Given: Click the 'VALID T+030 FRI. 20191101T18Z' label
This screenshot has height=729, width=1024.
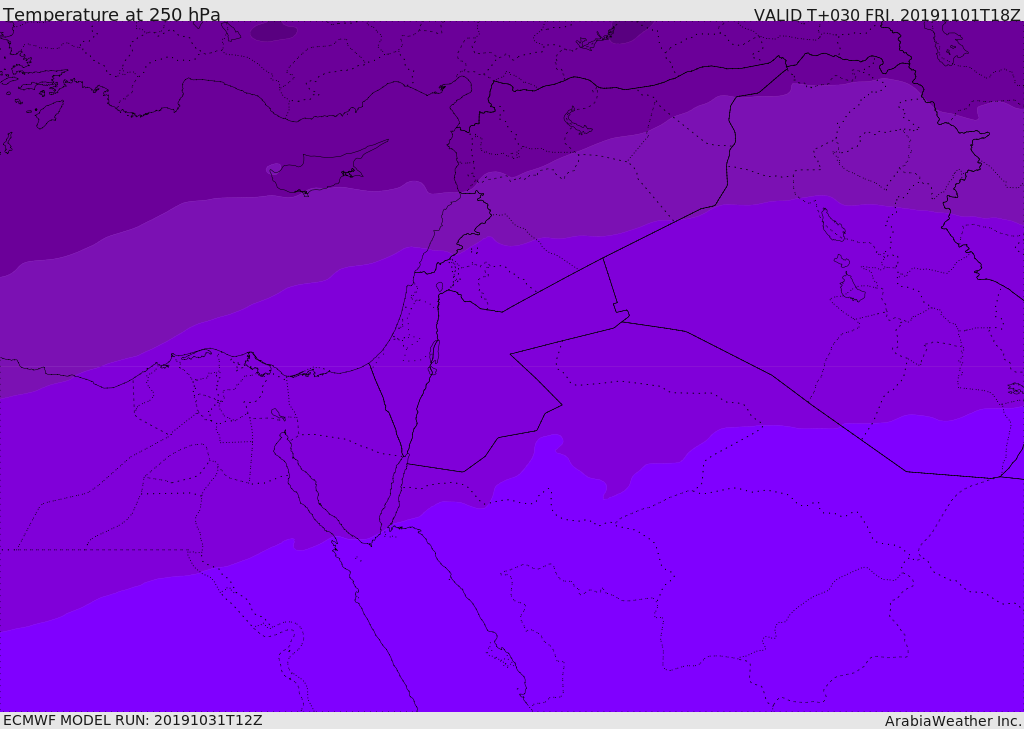Looking at the screenshot, I should 888,14.
